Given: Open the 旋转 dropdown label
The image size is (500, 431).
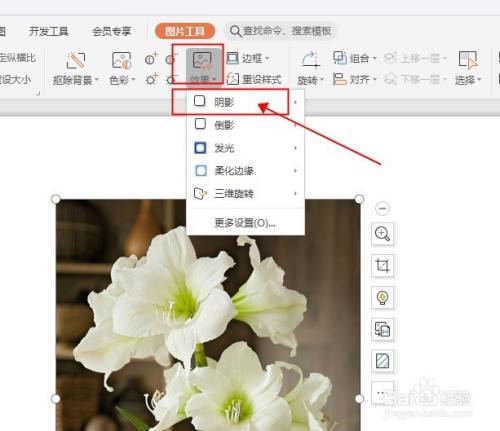Looking at the screenshot, I should (311, 80).
